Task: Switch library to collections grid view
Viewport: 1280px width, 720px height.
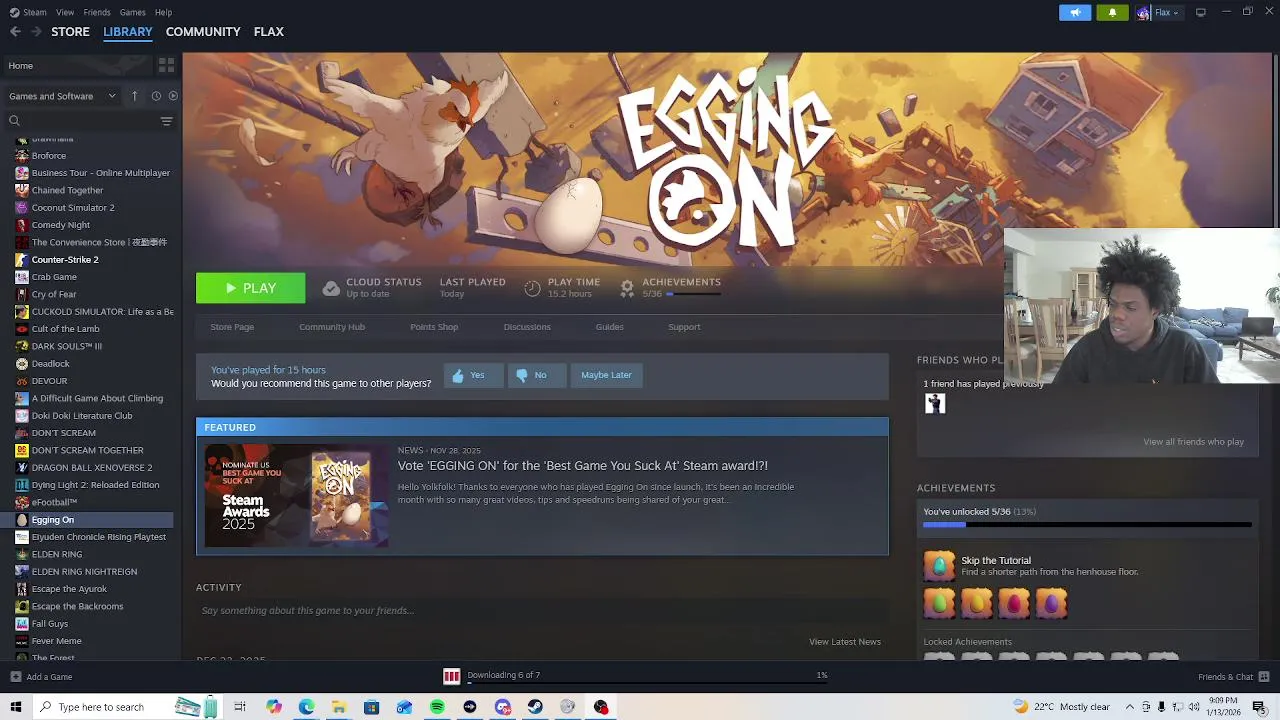Action: [x=166, y=65]
